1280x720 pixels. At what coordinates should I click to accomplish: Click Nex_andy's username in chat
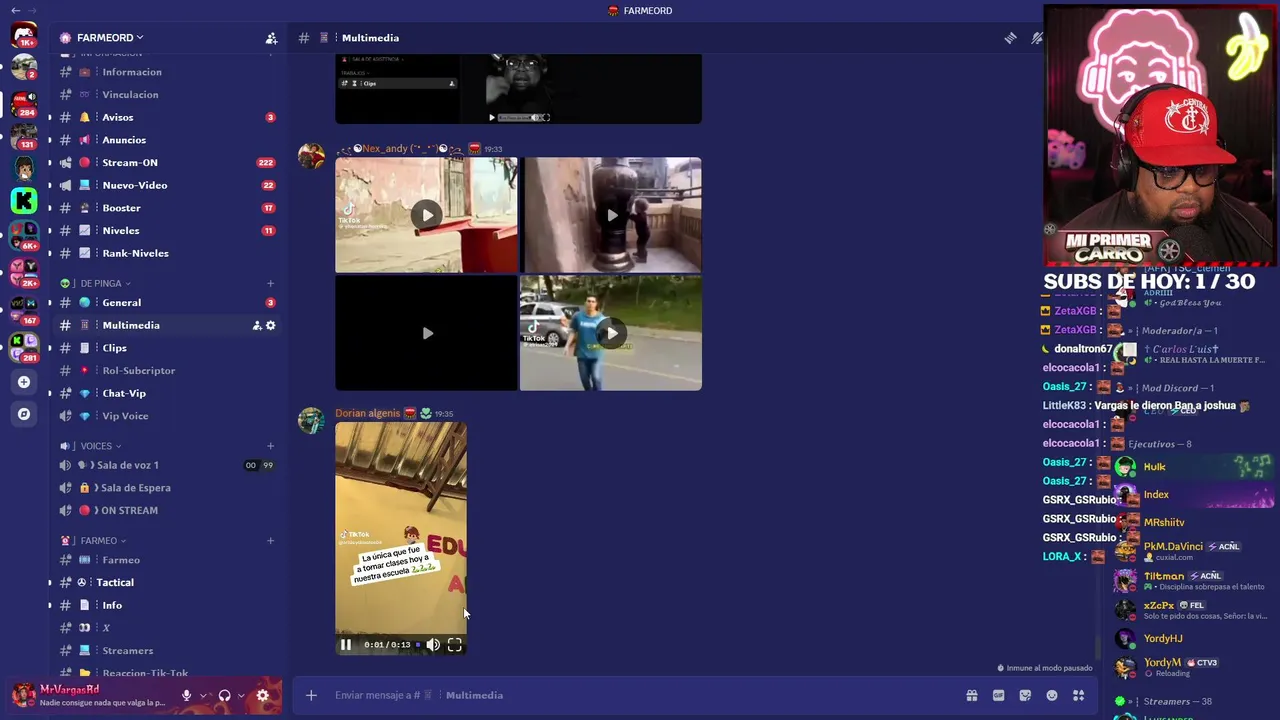[x=399, y=149]
